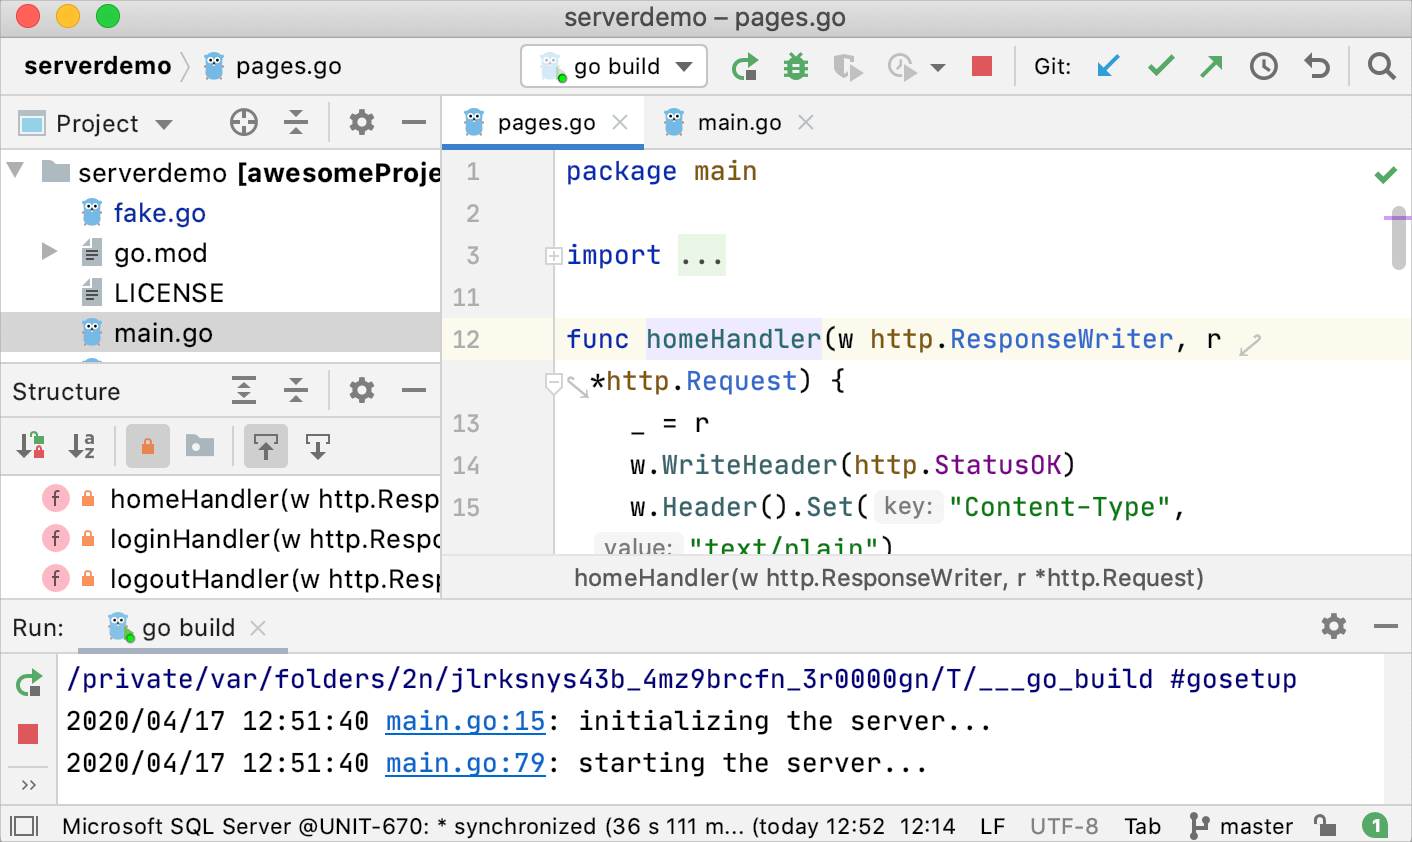Switch to the main.go editor tab

(738, 123)
